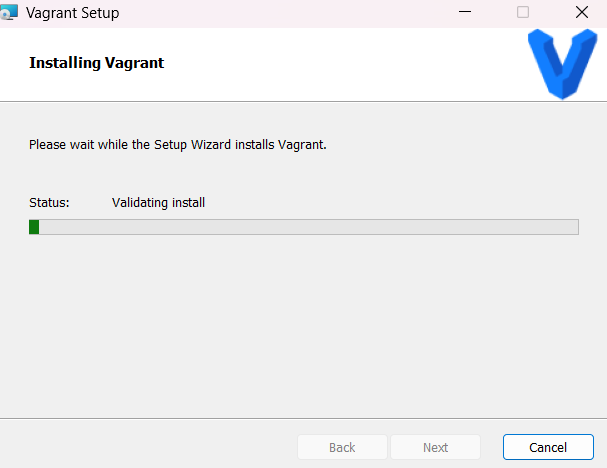Click the empty title bar area beside the title
This screenshot has width=607, height=468.
tap(280, 13)
